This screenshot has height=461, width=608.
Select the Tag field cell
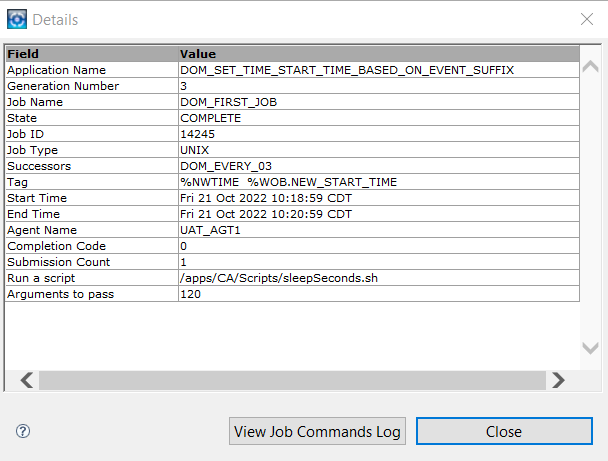tap(92, 182)
